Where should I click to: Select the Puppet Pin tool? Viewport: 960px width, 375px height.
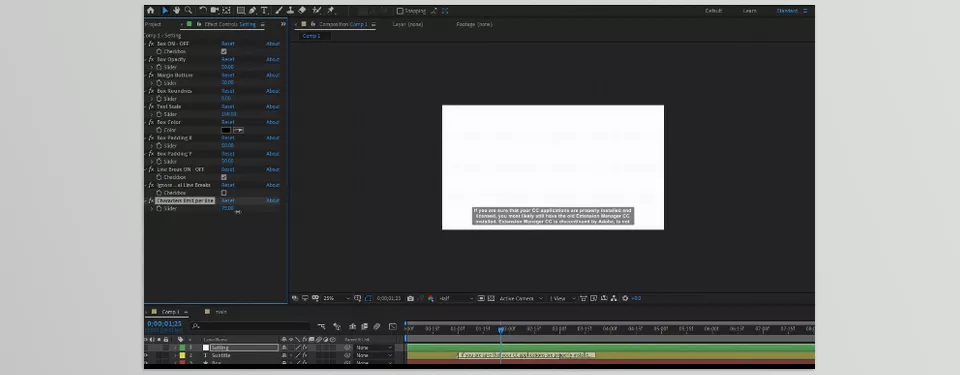(331, 10)
